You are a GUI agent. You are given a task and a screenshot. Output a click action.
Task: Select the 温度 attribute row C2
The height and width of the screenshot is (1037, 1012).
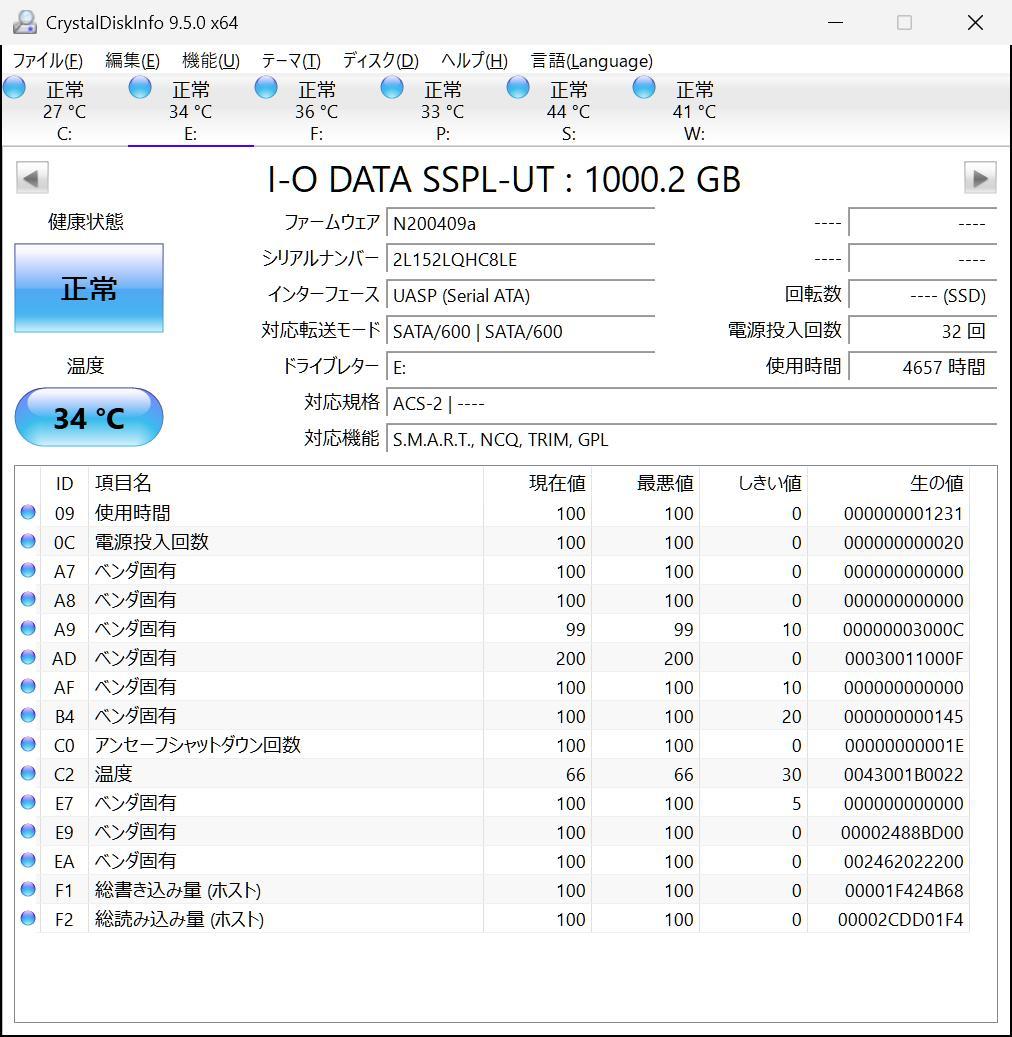(x=491, y=774)
